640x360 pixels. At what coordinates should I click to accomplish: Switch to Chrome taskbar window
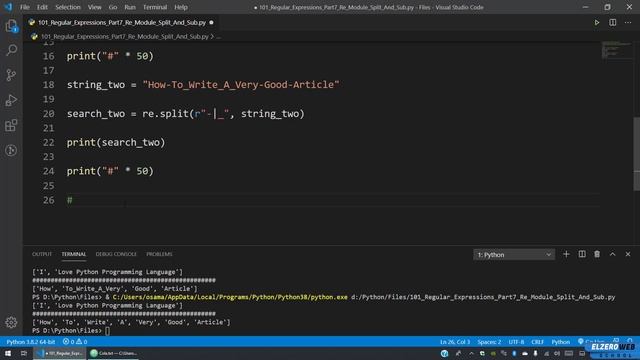[113, 353]
